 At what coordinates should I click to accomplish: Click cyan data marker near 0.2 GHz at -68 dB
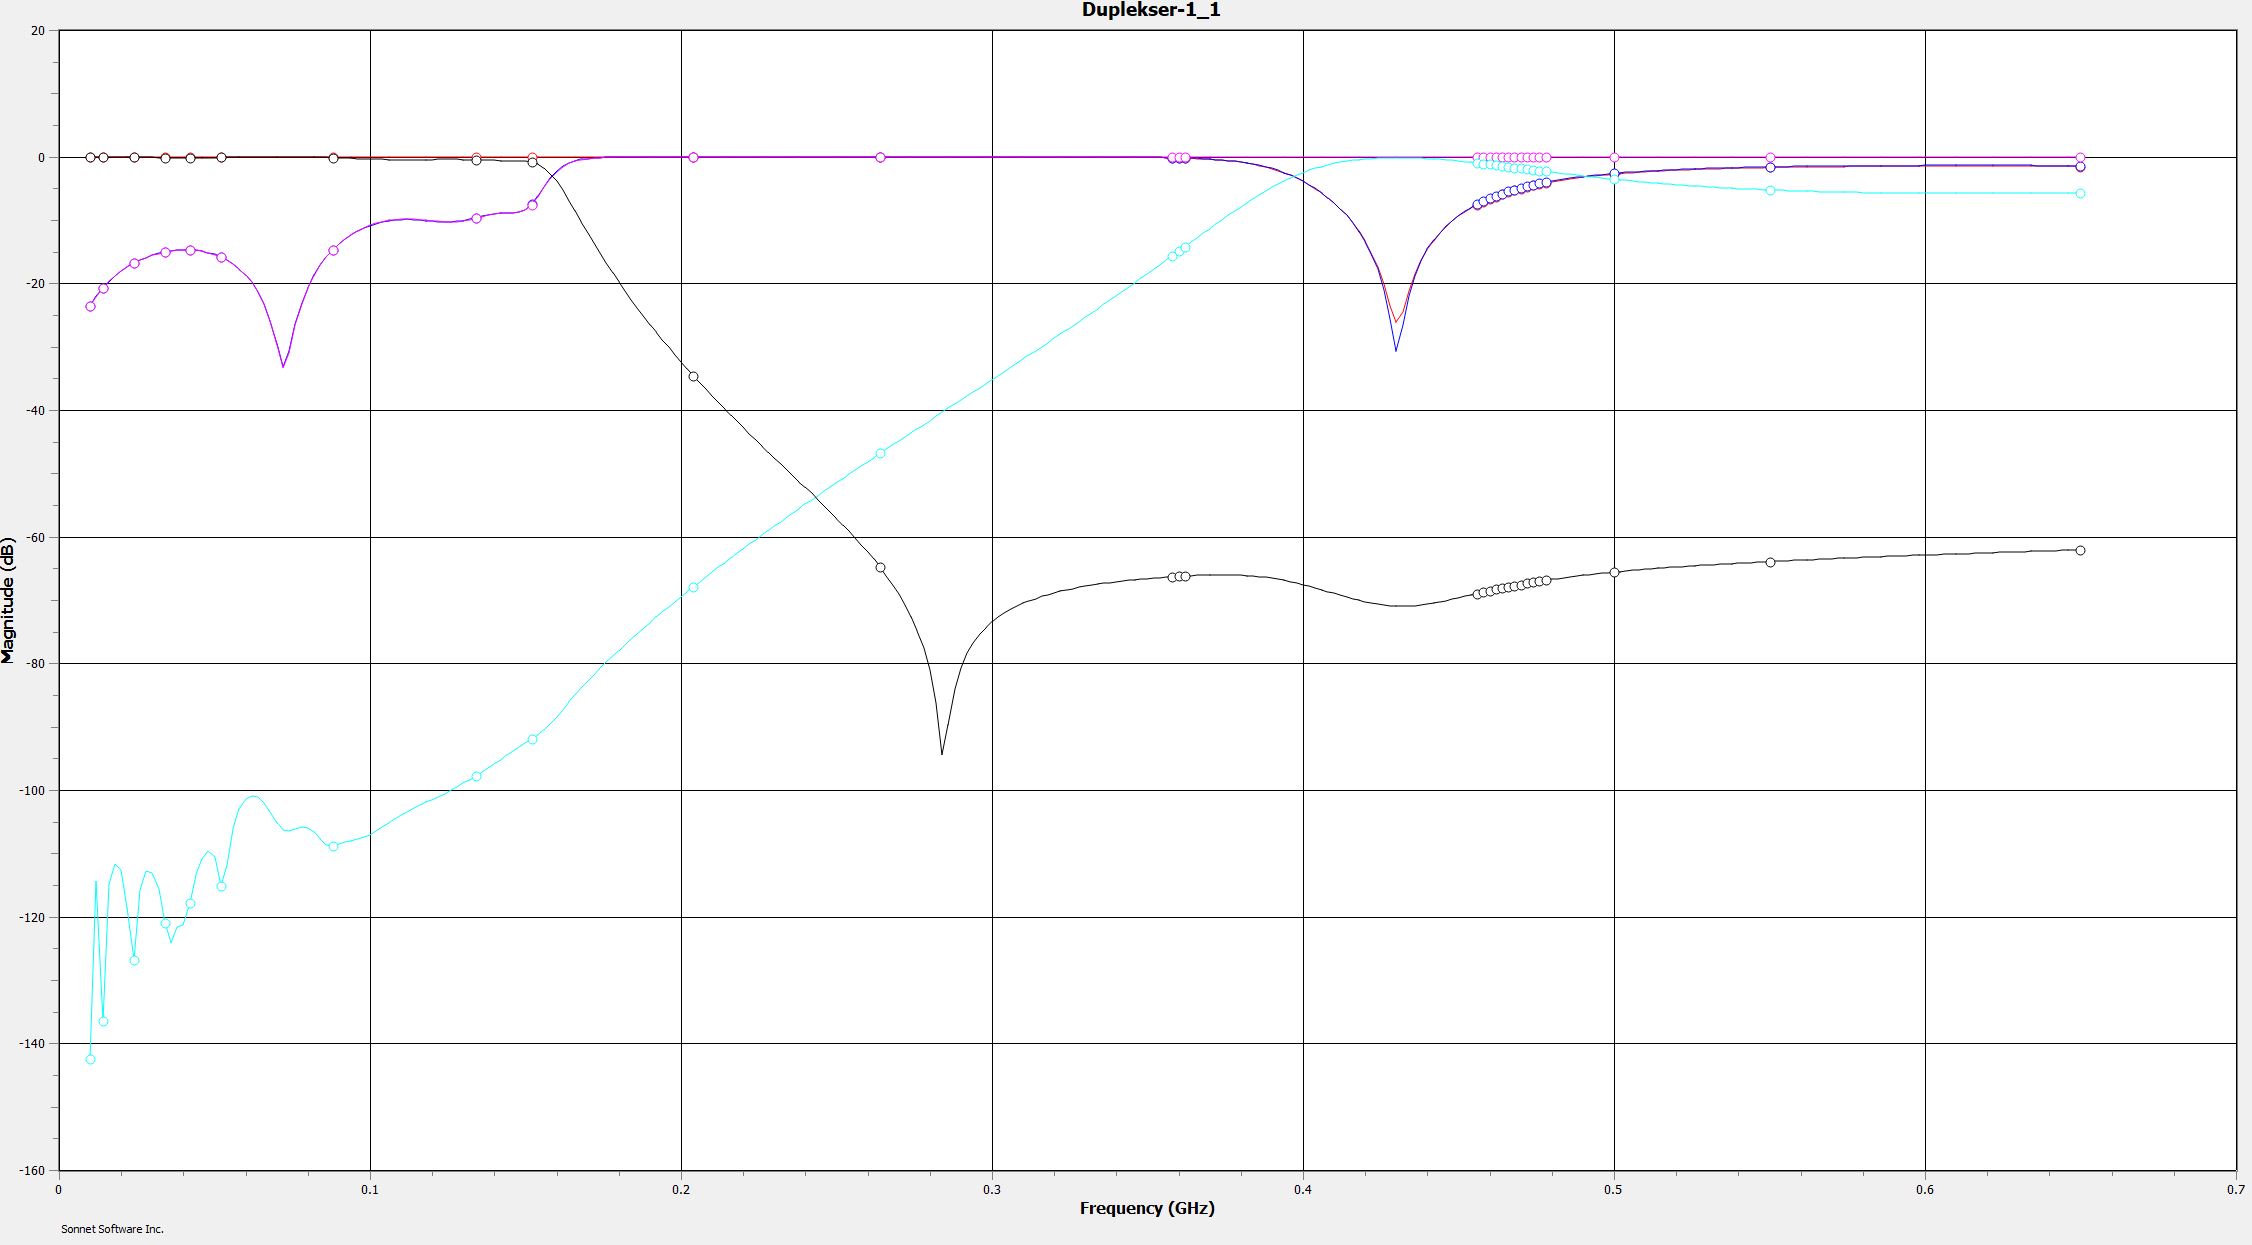click(x=693, y=587)
